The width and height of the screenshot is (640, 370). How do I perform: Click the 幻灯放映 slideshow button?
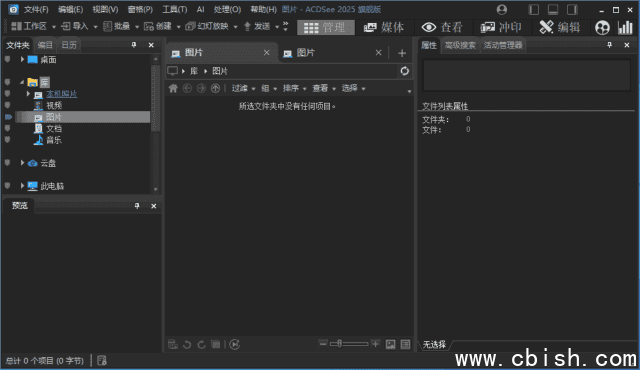point(207,27)
